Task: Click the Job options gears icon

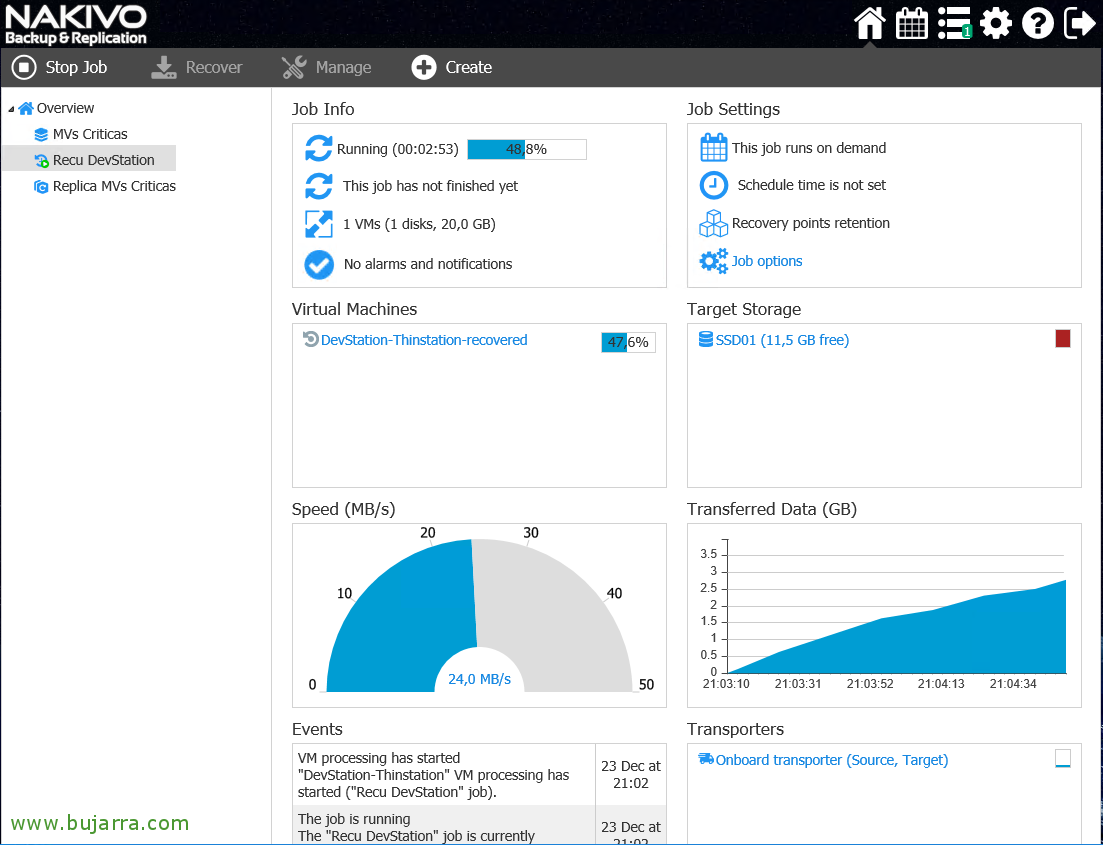Action: pyautogui.click(x=713, y=261)
